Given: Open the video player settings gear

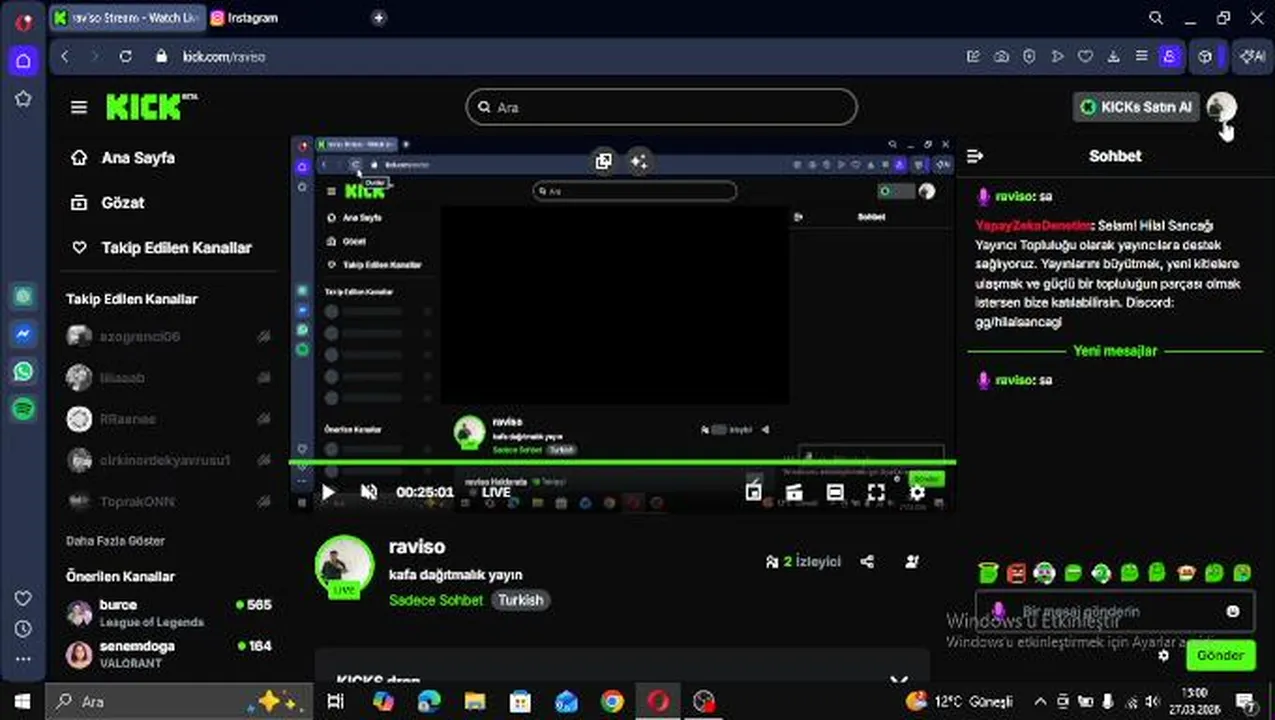Looking at the screenshot, I should (917, 492).
